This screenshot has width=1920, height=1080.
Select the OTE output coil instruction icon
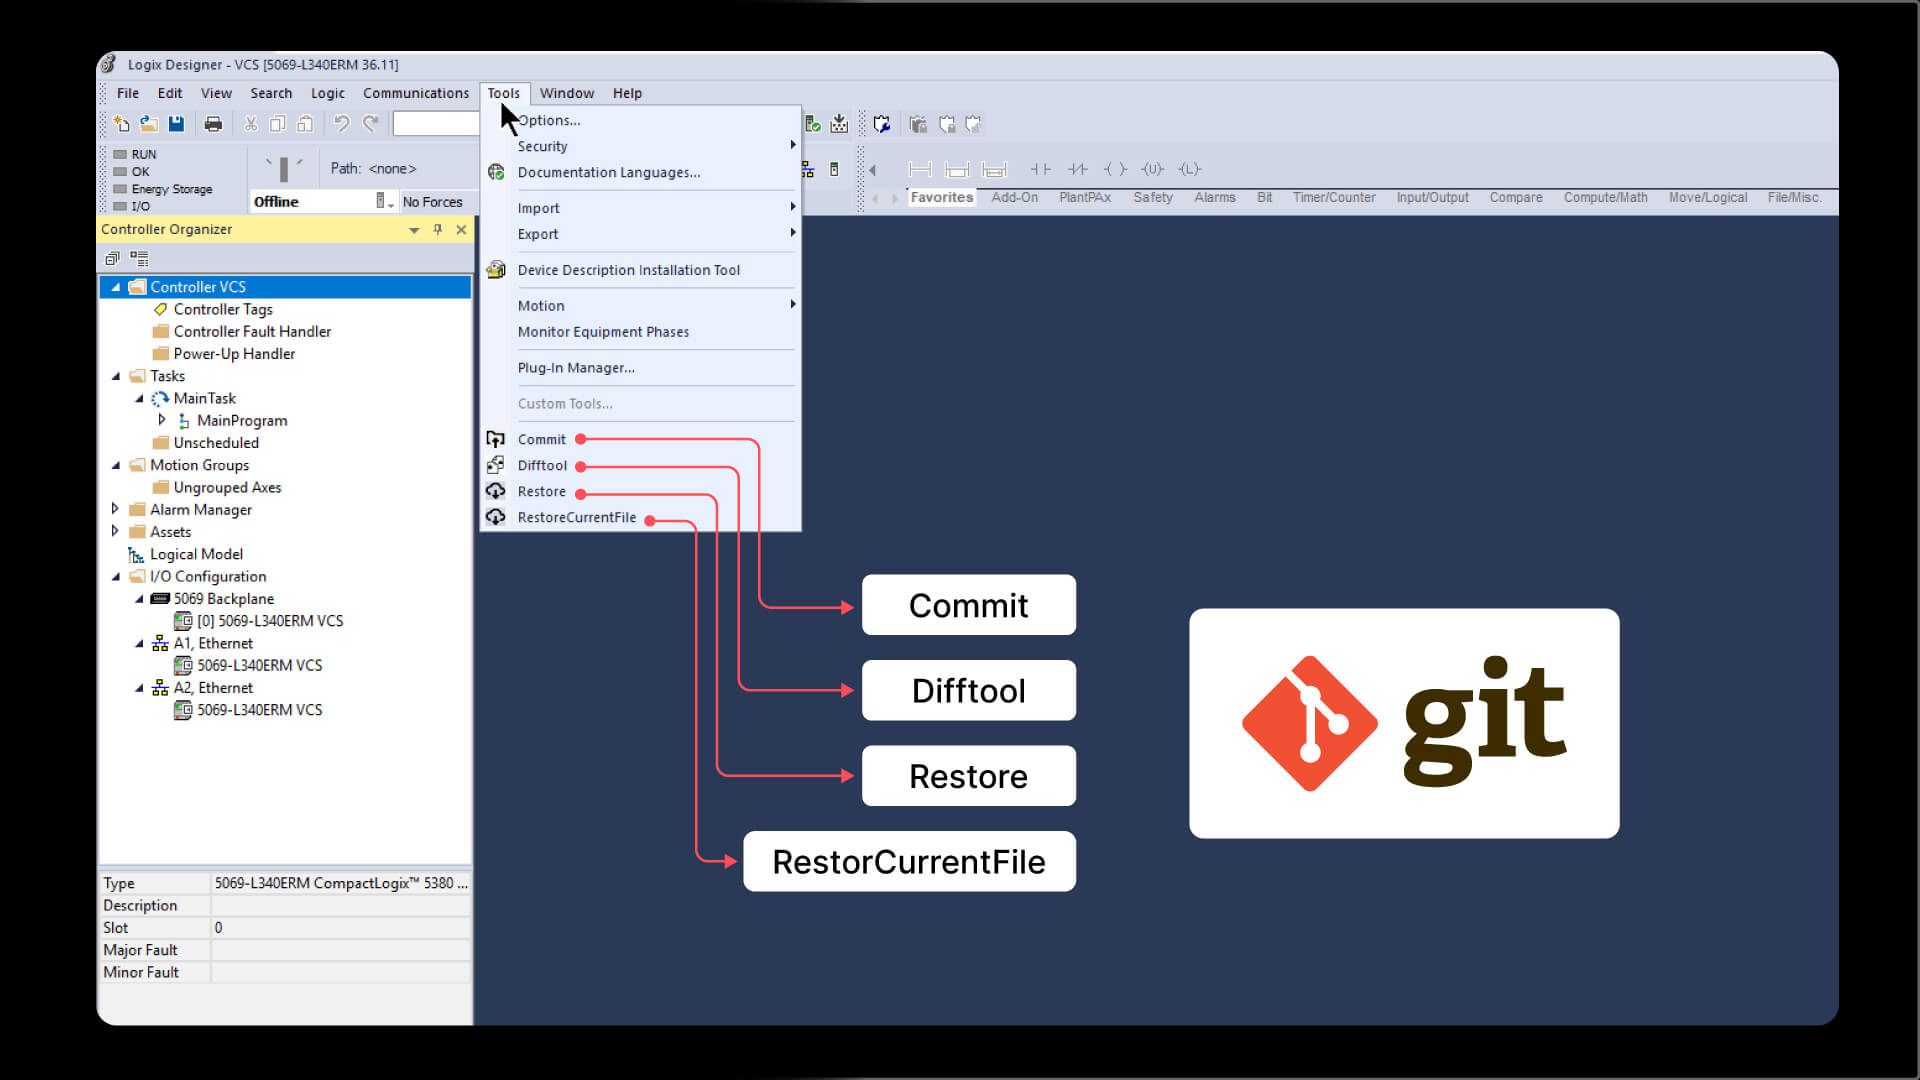(1117, 169)
